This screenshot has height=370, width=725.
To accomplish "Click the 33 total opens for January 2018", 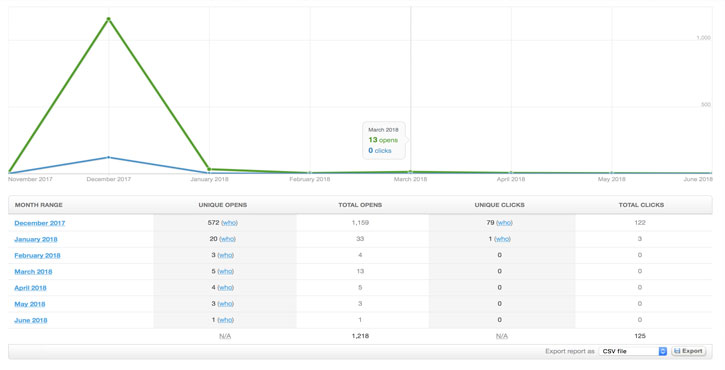I will 360,239.
